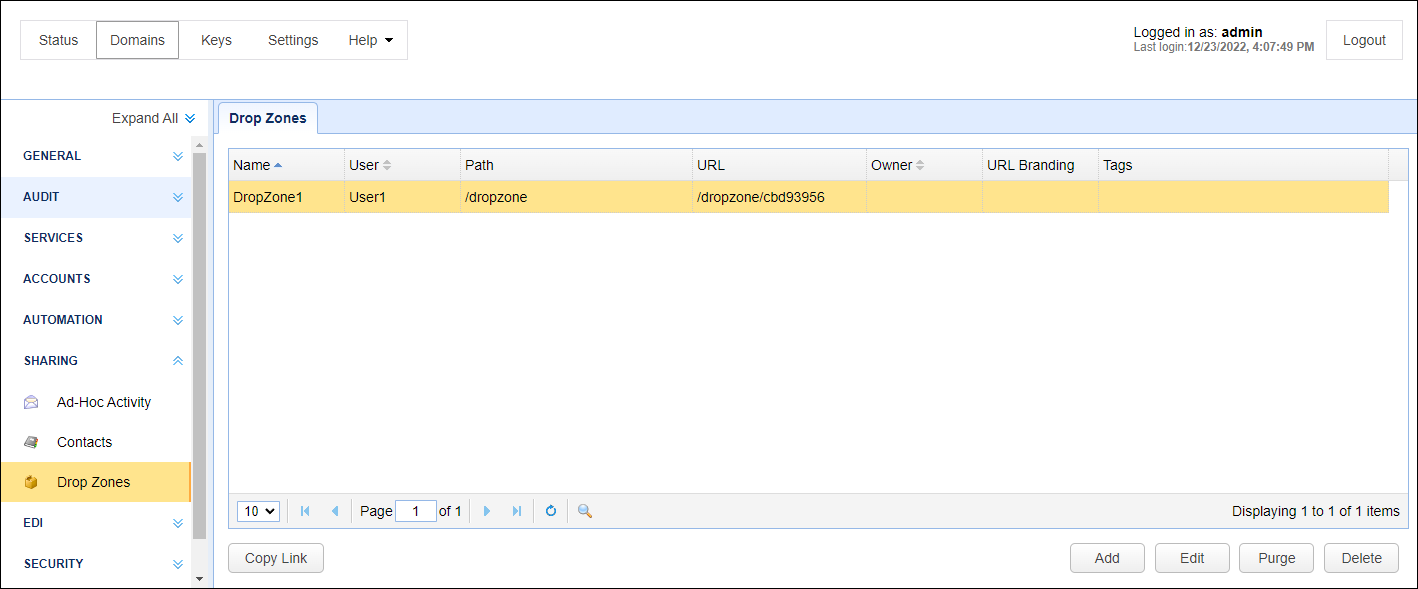Open the Settings menu tab
Image resolution: width=1418 pixels, height=589 pixels.
coord(293,40)
